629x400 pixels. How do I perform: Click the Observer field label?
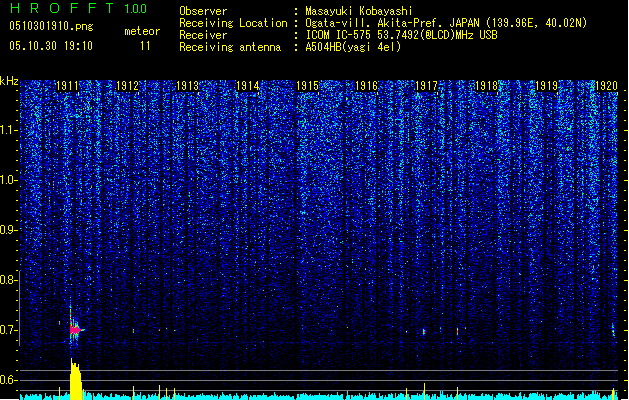coord(203,11)
